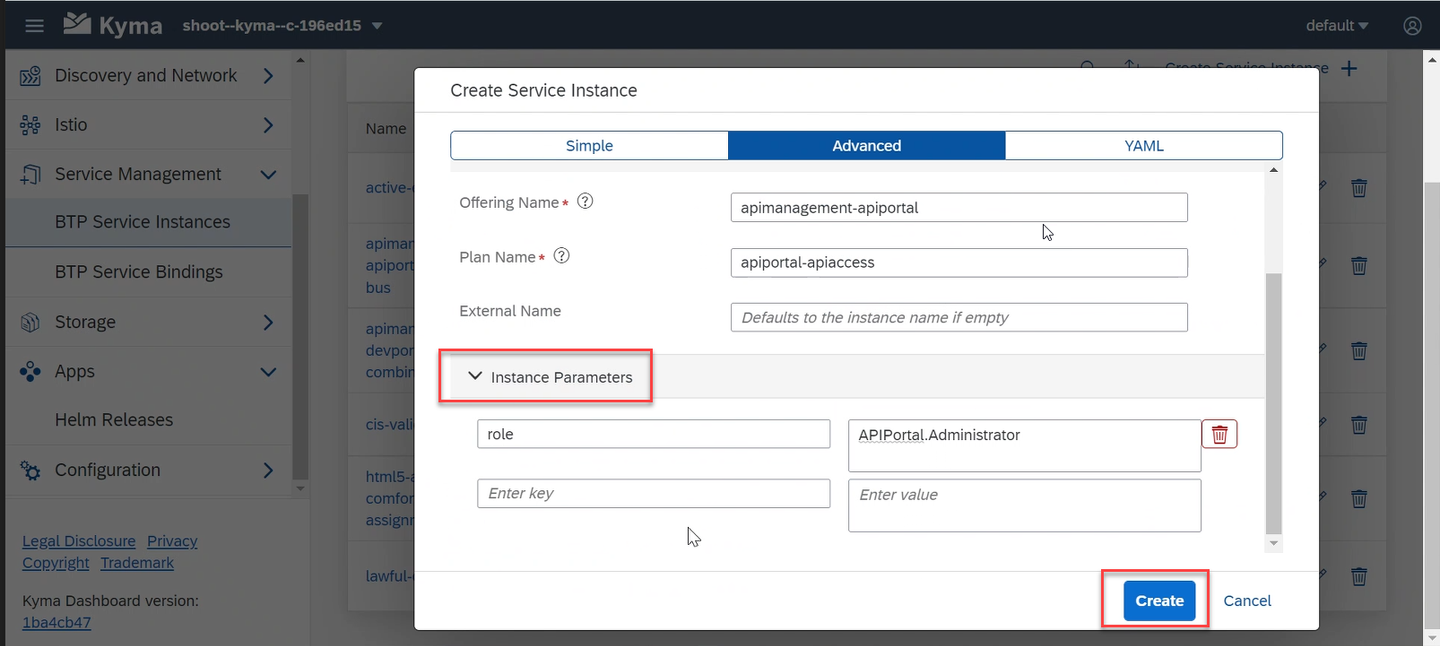Image resolution: width=1440 pixels, height=646 pixels.
Task: Open the Legal Disclosure link
Action: pos(79,541)
